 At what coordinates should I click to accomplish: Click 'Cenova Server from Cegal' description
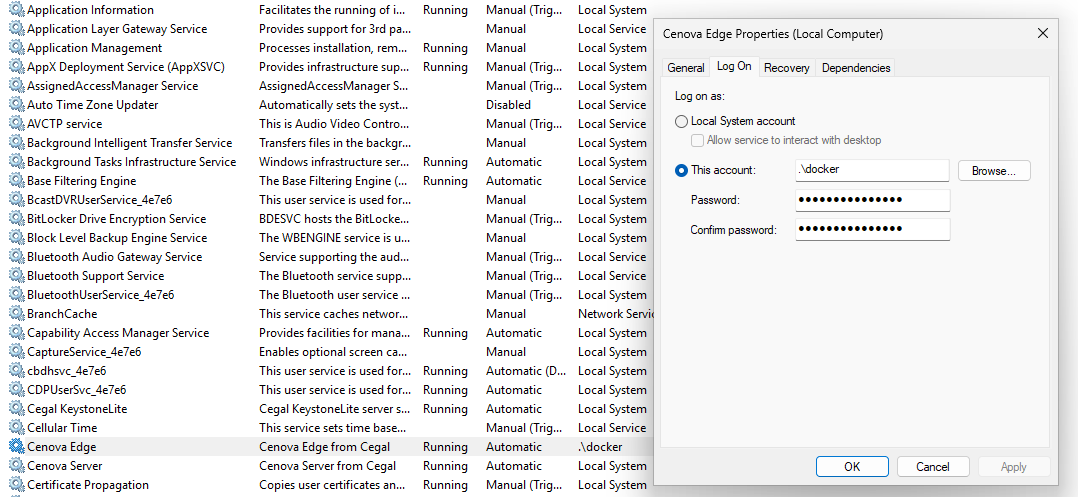[327, 466]
